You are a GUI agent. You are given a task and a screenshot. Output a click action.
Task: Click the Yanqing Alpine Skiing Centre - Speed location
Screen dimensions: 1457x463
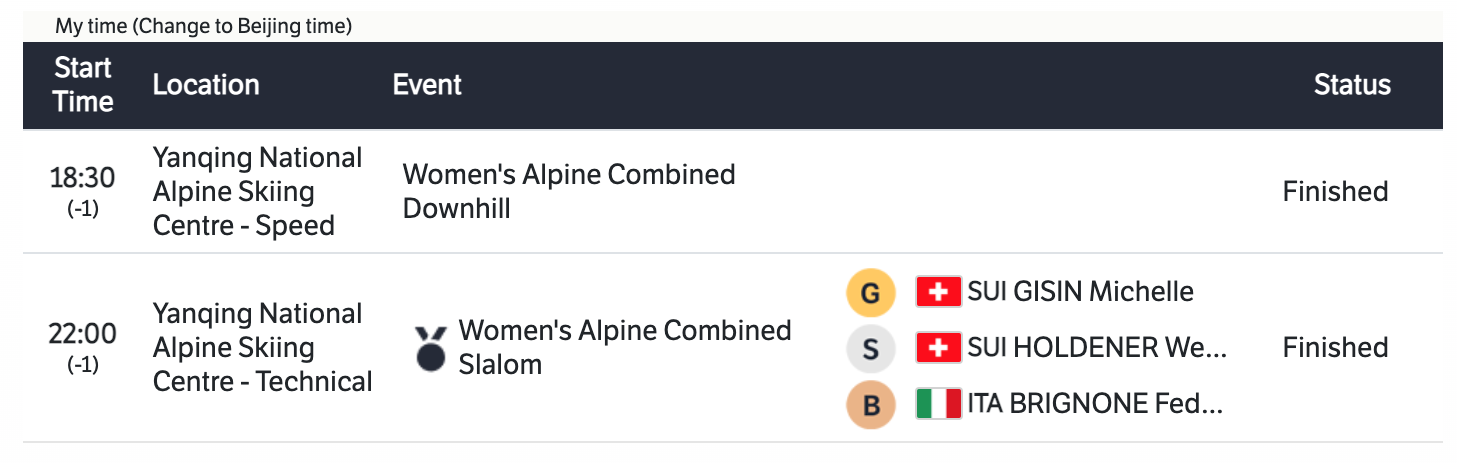click(x=257, y=191)
